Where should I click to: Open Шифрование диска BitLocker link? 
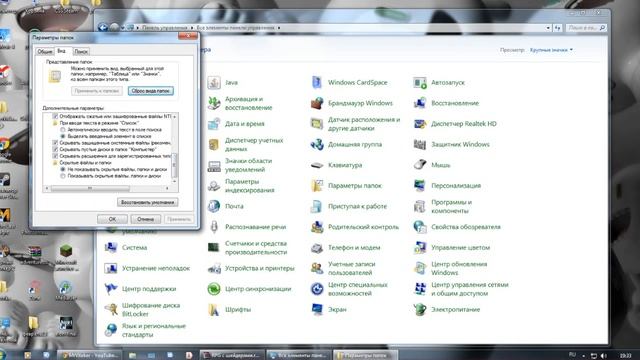[151, 309]
